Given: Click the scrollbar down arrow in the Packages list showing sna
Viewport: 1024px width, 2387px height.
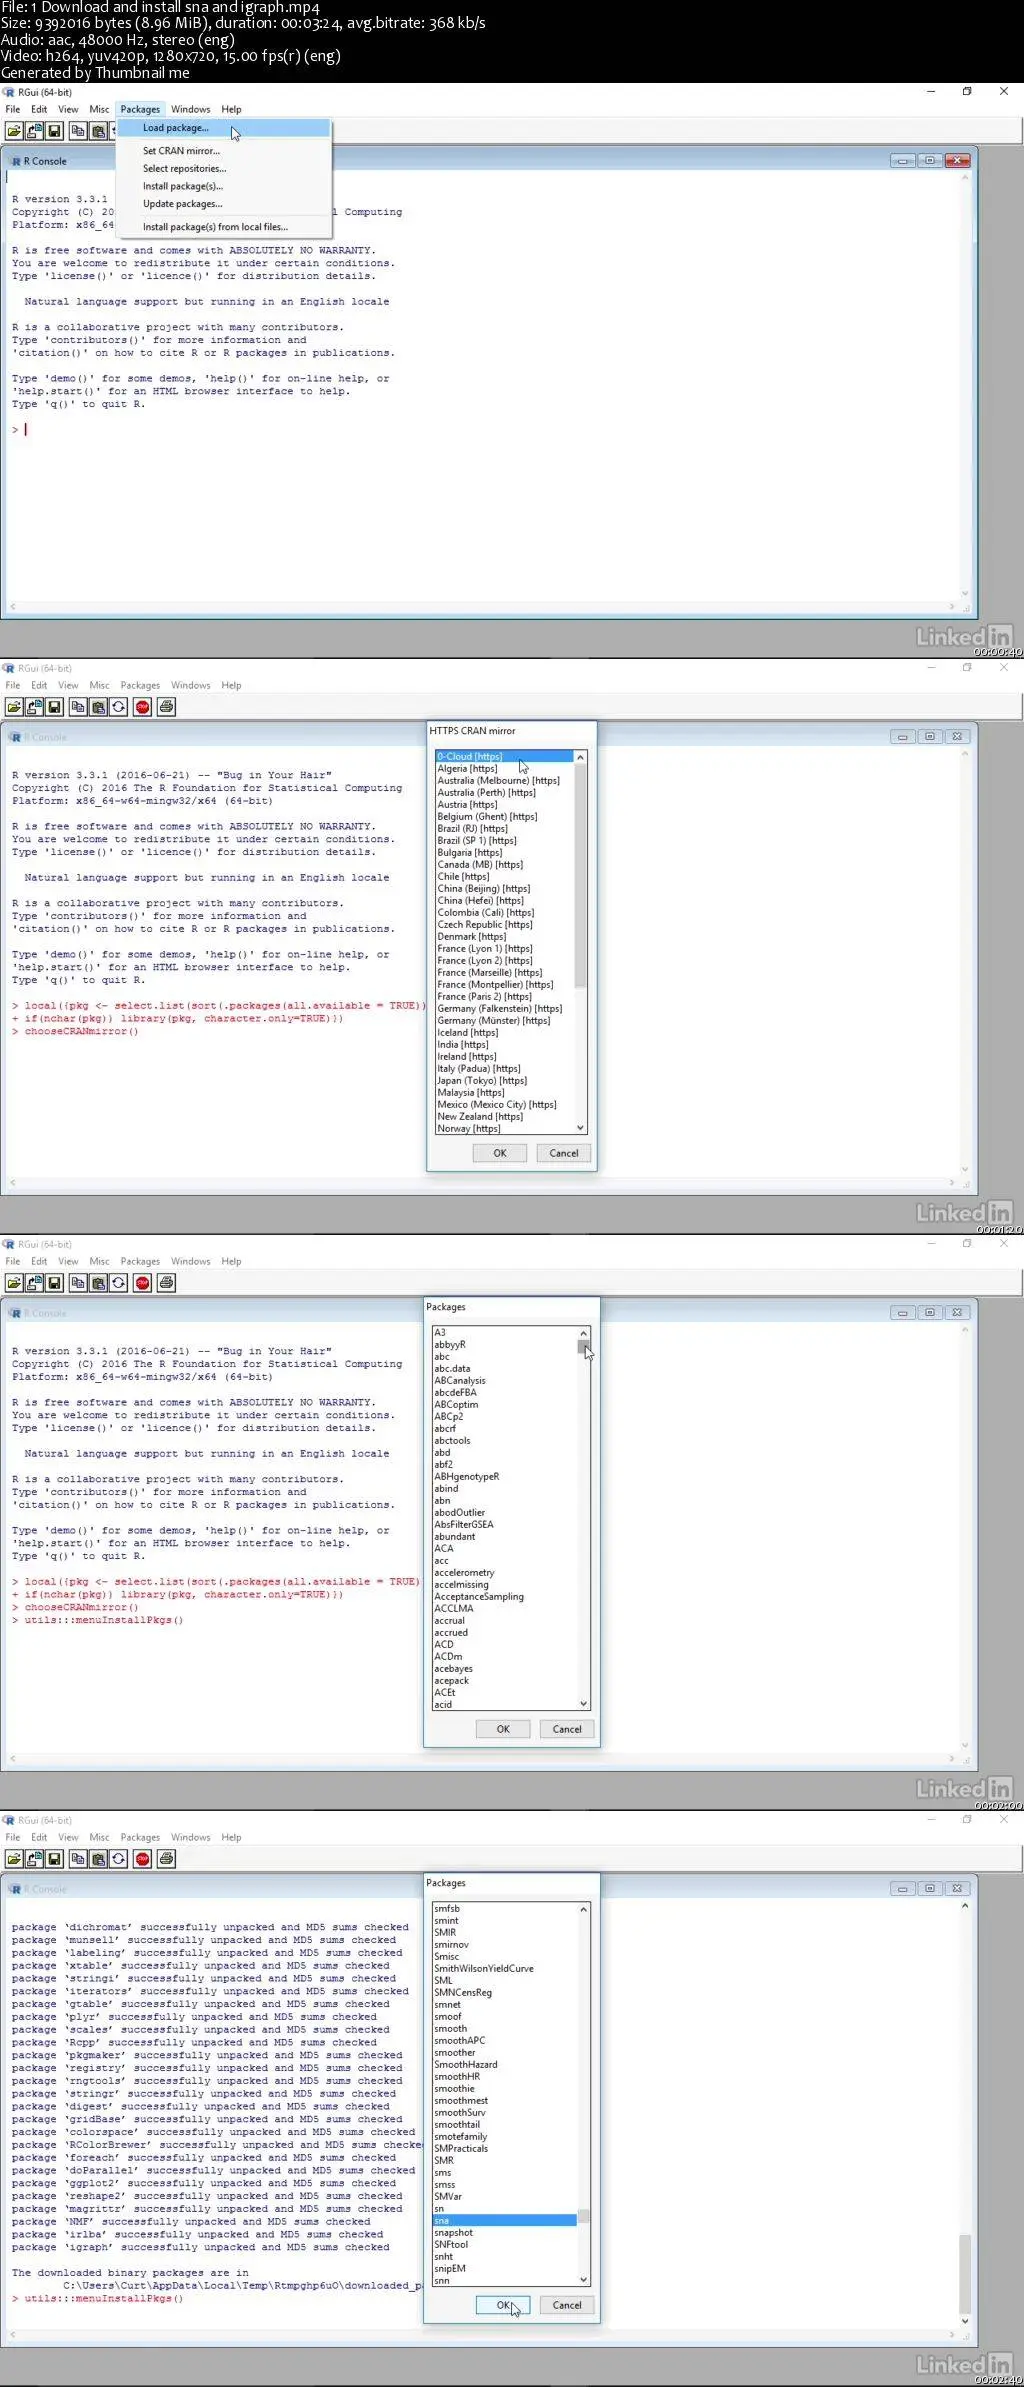Looking at the screenshot, I should click(583, 2280).
